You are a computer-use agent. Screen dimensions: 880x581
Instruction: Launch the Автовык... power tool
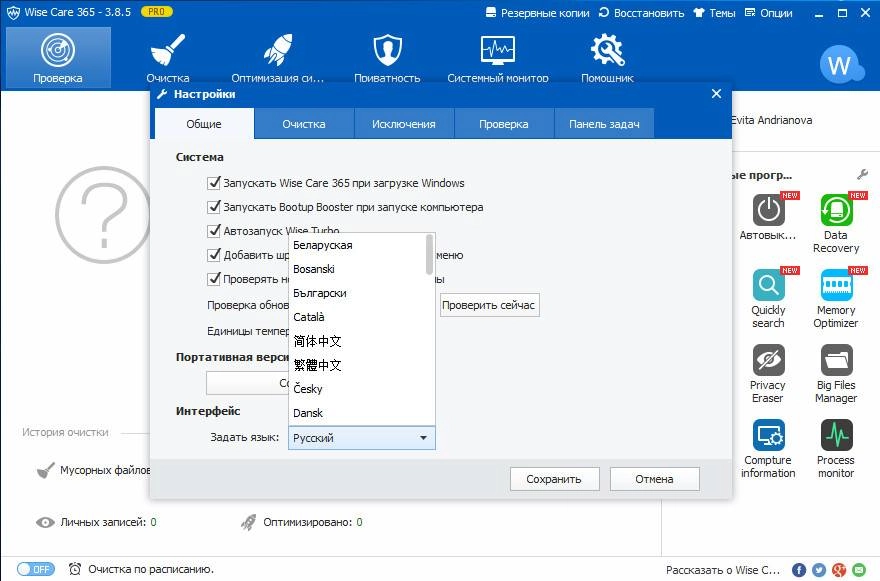[x=768, y=217]
